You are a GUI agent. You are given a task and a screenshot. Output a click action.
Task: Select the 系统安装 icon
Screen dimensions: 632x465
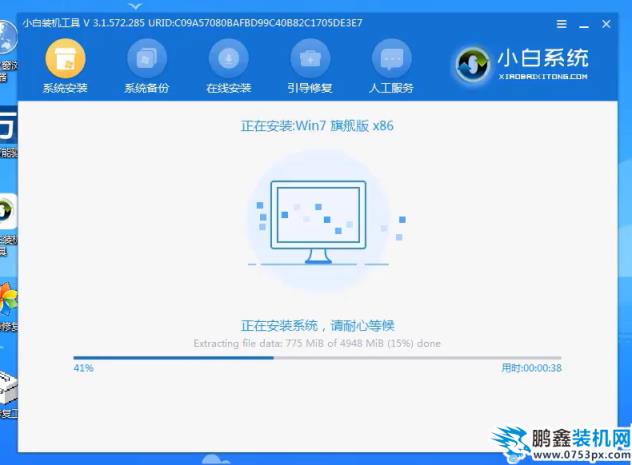pyautogui.click(x=65, y=59)
